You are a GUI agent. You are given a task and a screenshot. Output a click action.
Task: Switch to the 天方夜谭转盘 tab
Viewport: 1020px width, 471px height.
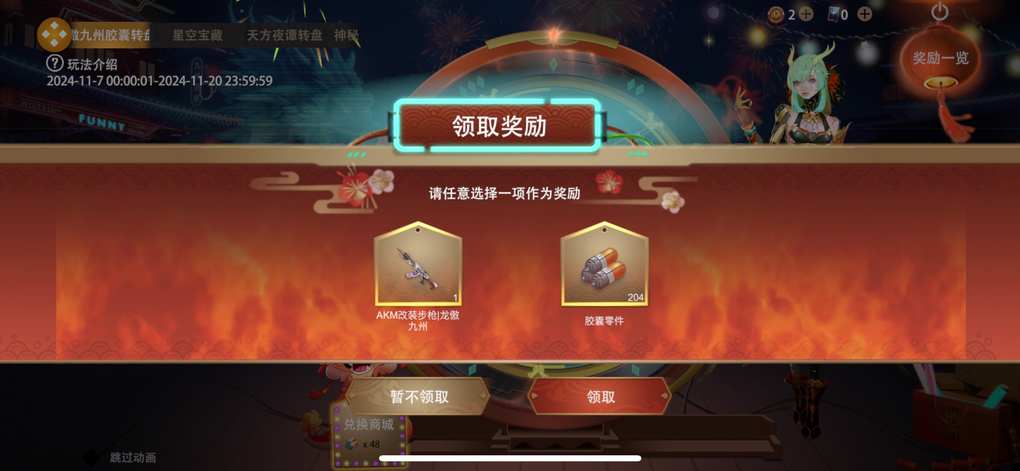pos(284,35)
